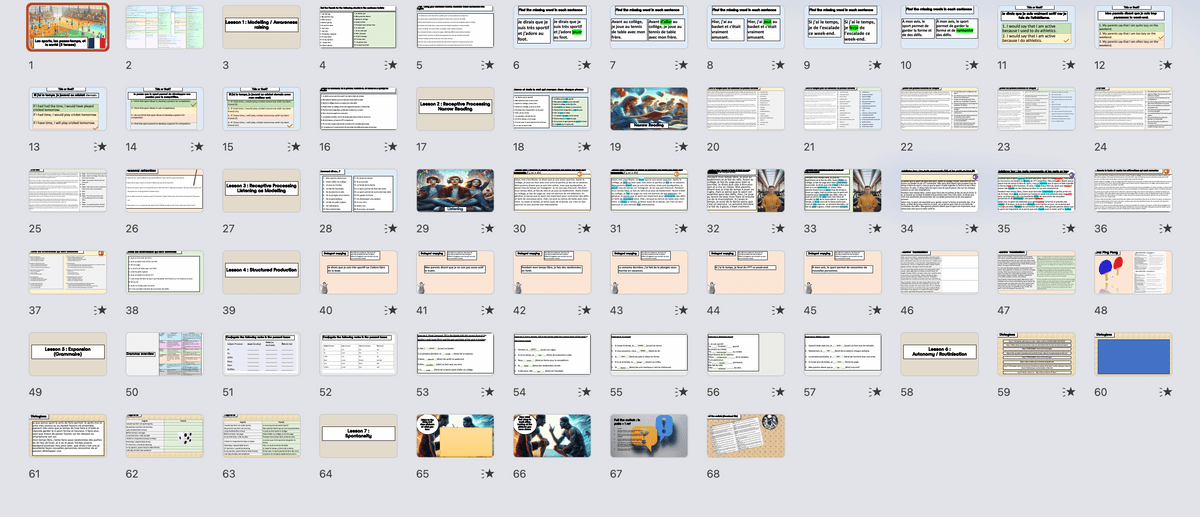This screenshot has height=517, width=1200.
Task: Select the 'Lesson 6: Autonomy / Routinisation' slide
Action: coord(937,356)
